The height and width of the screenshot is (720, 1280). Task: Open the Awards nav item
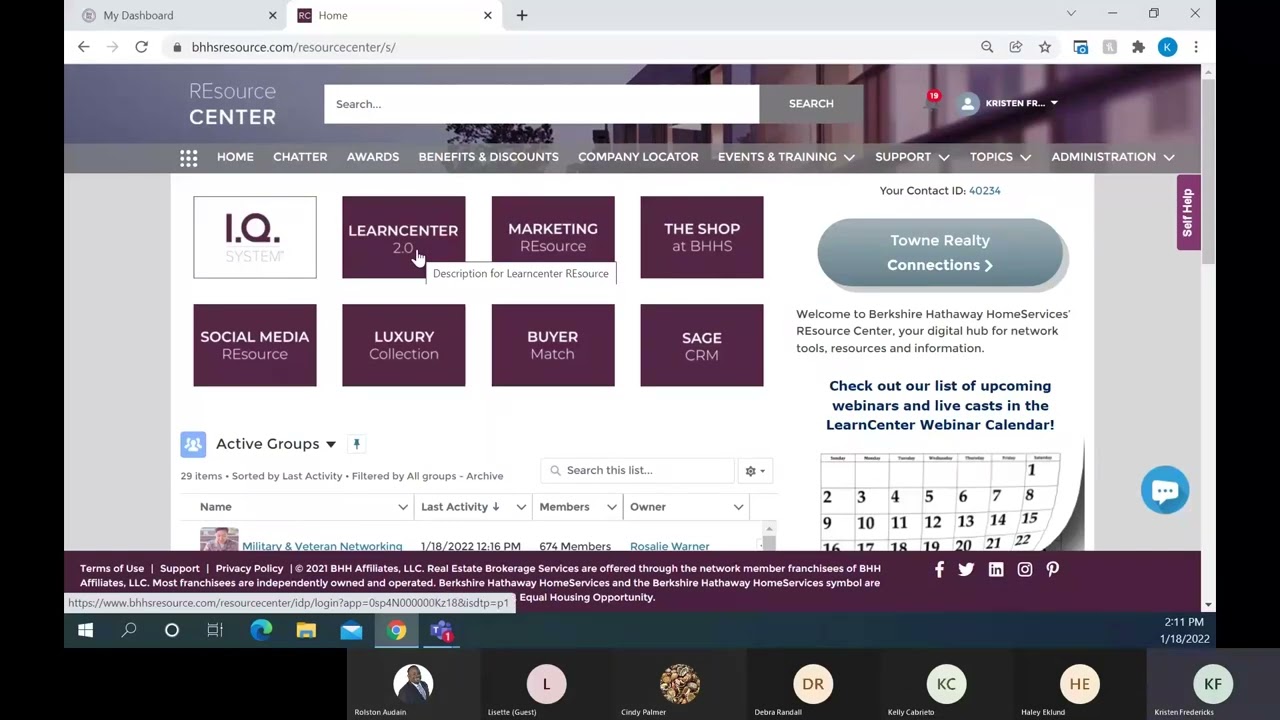[x=373, y=157]
